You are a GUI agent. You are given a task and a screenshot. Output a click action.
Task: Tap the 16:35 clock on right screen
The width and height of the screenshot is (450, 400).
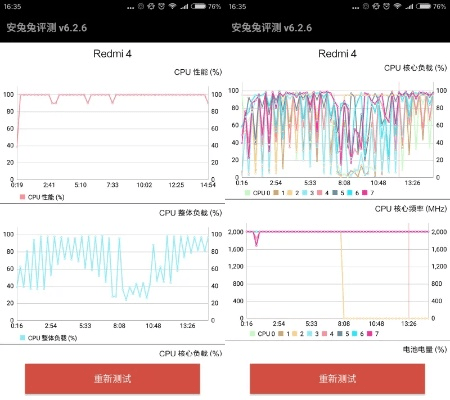pyautogui.click(x=237, y=6)
